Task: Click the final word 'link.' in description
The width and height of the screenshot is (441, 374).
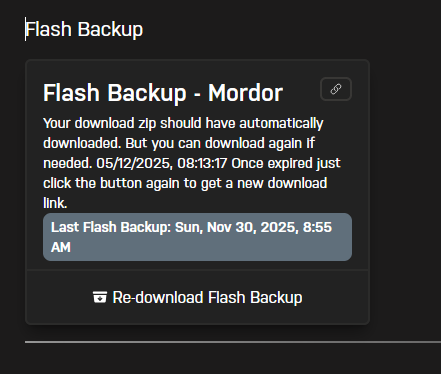Action: pyautogui.click(x=55, y=203)
